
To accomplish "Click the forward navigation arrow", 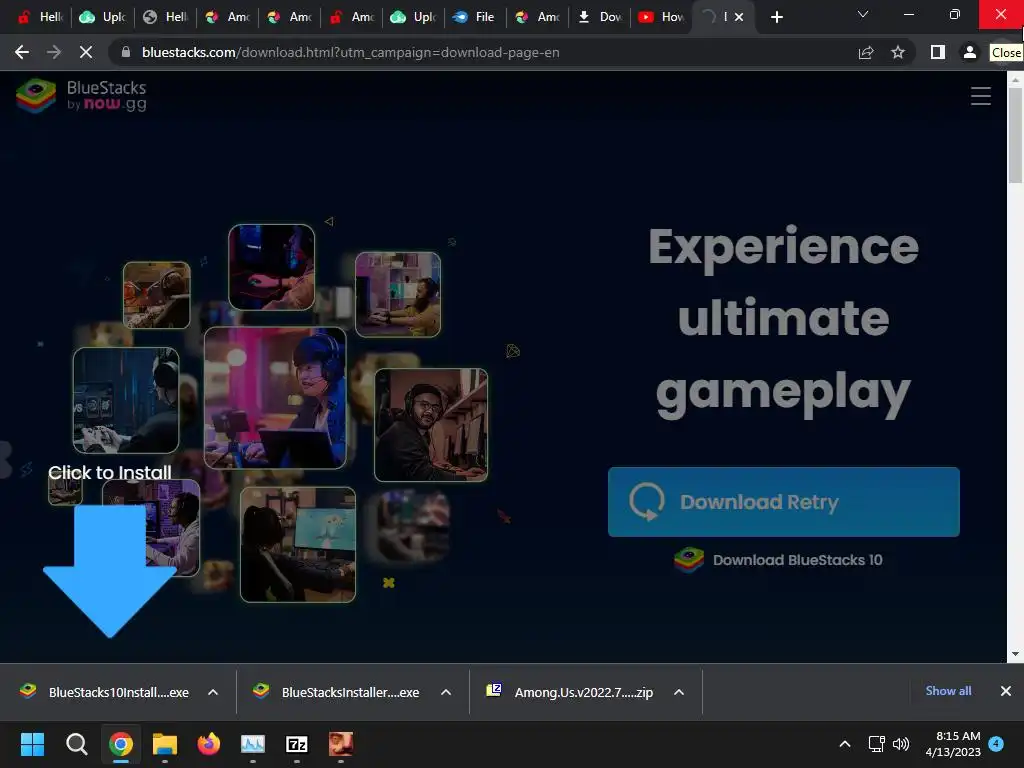I will click(x=54, y=52).
